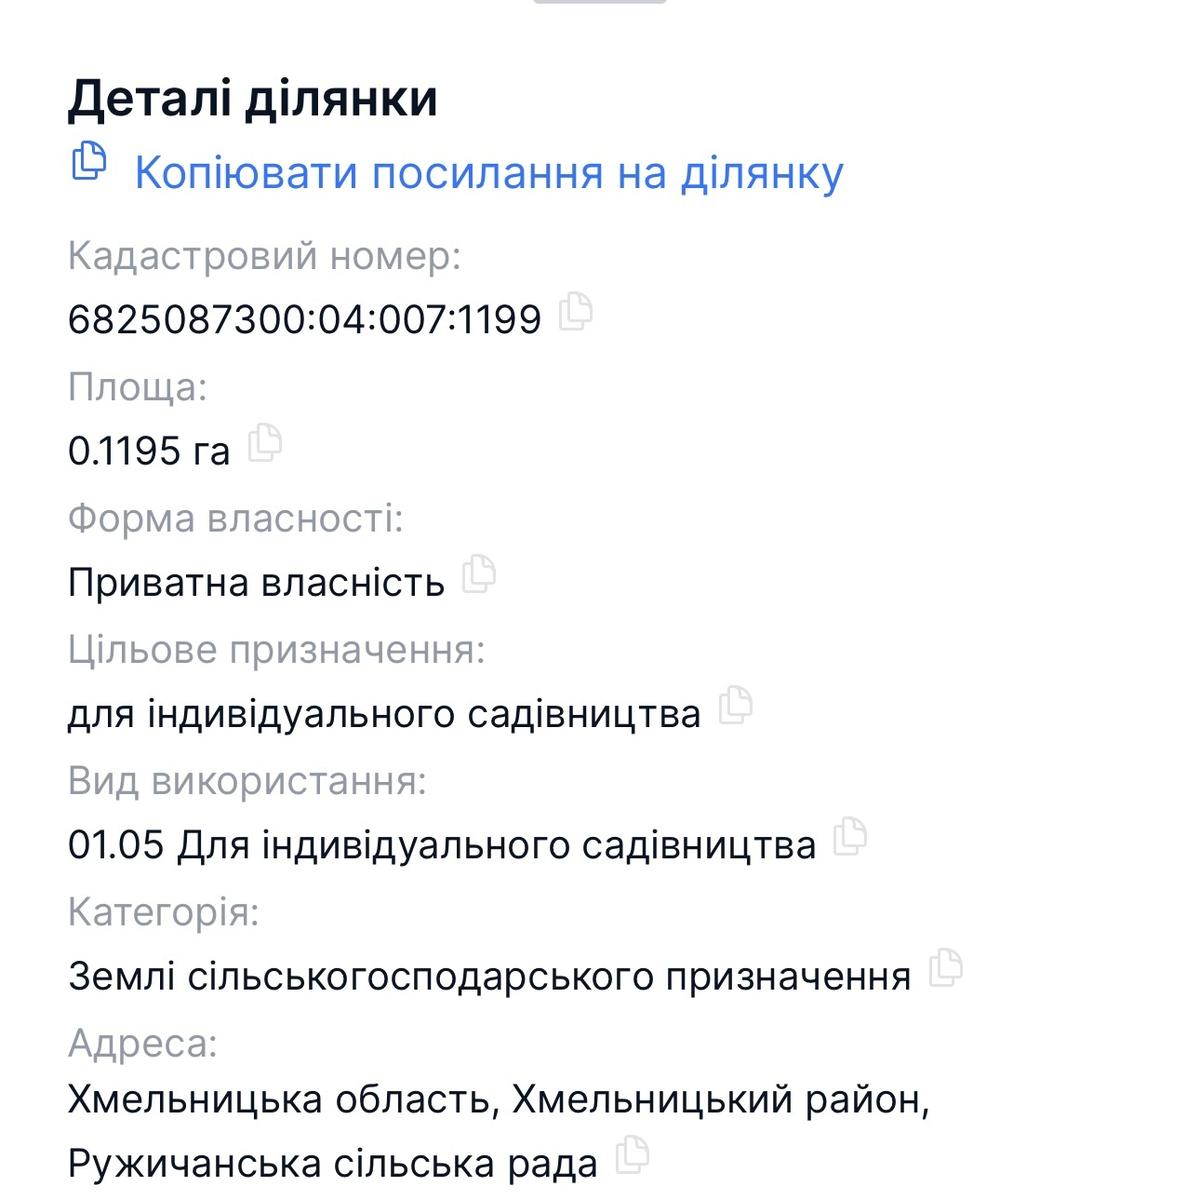Copy the area value 0.1195 га using its icon
Viewport: 1200px width, 1200px height.
point(268,443)
